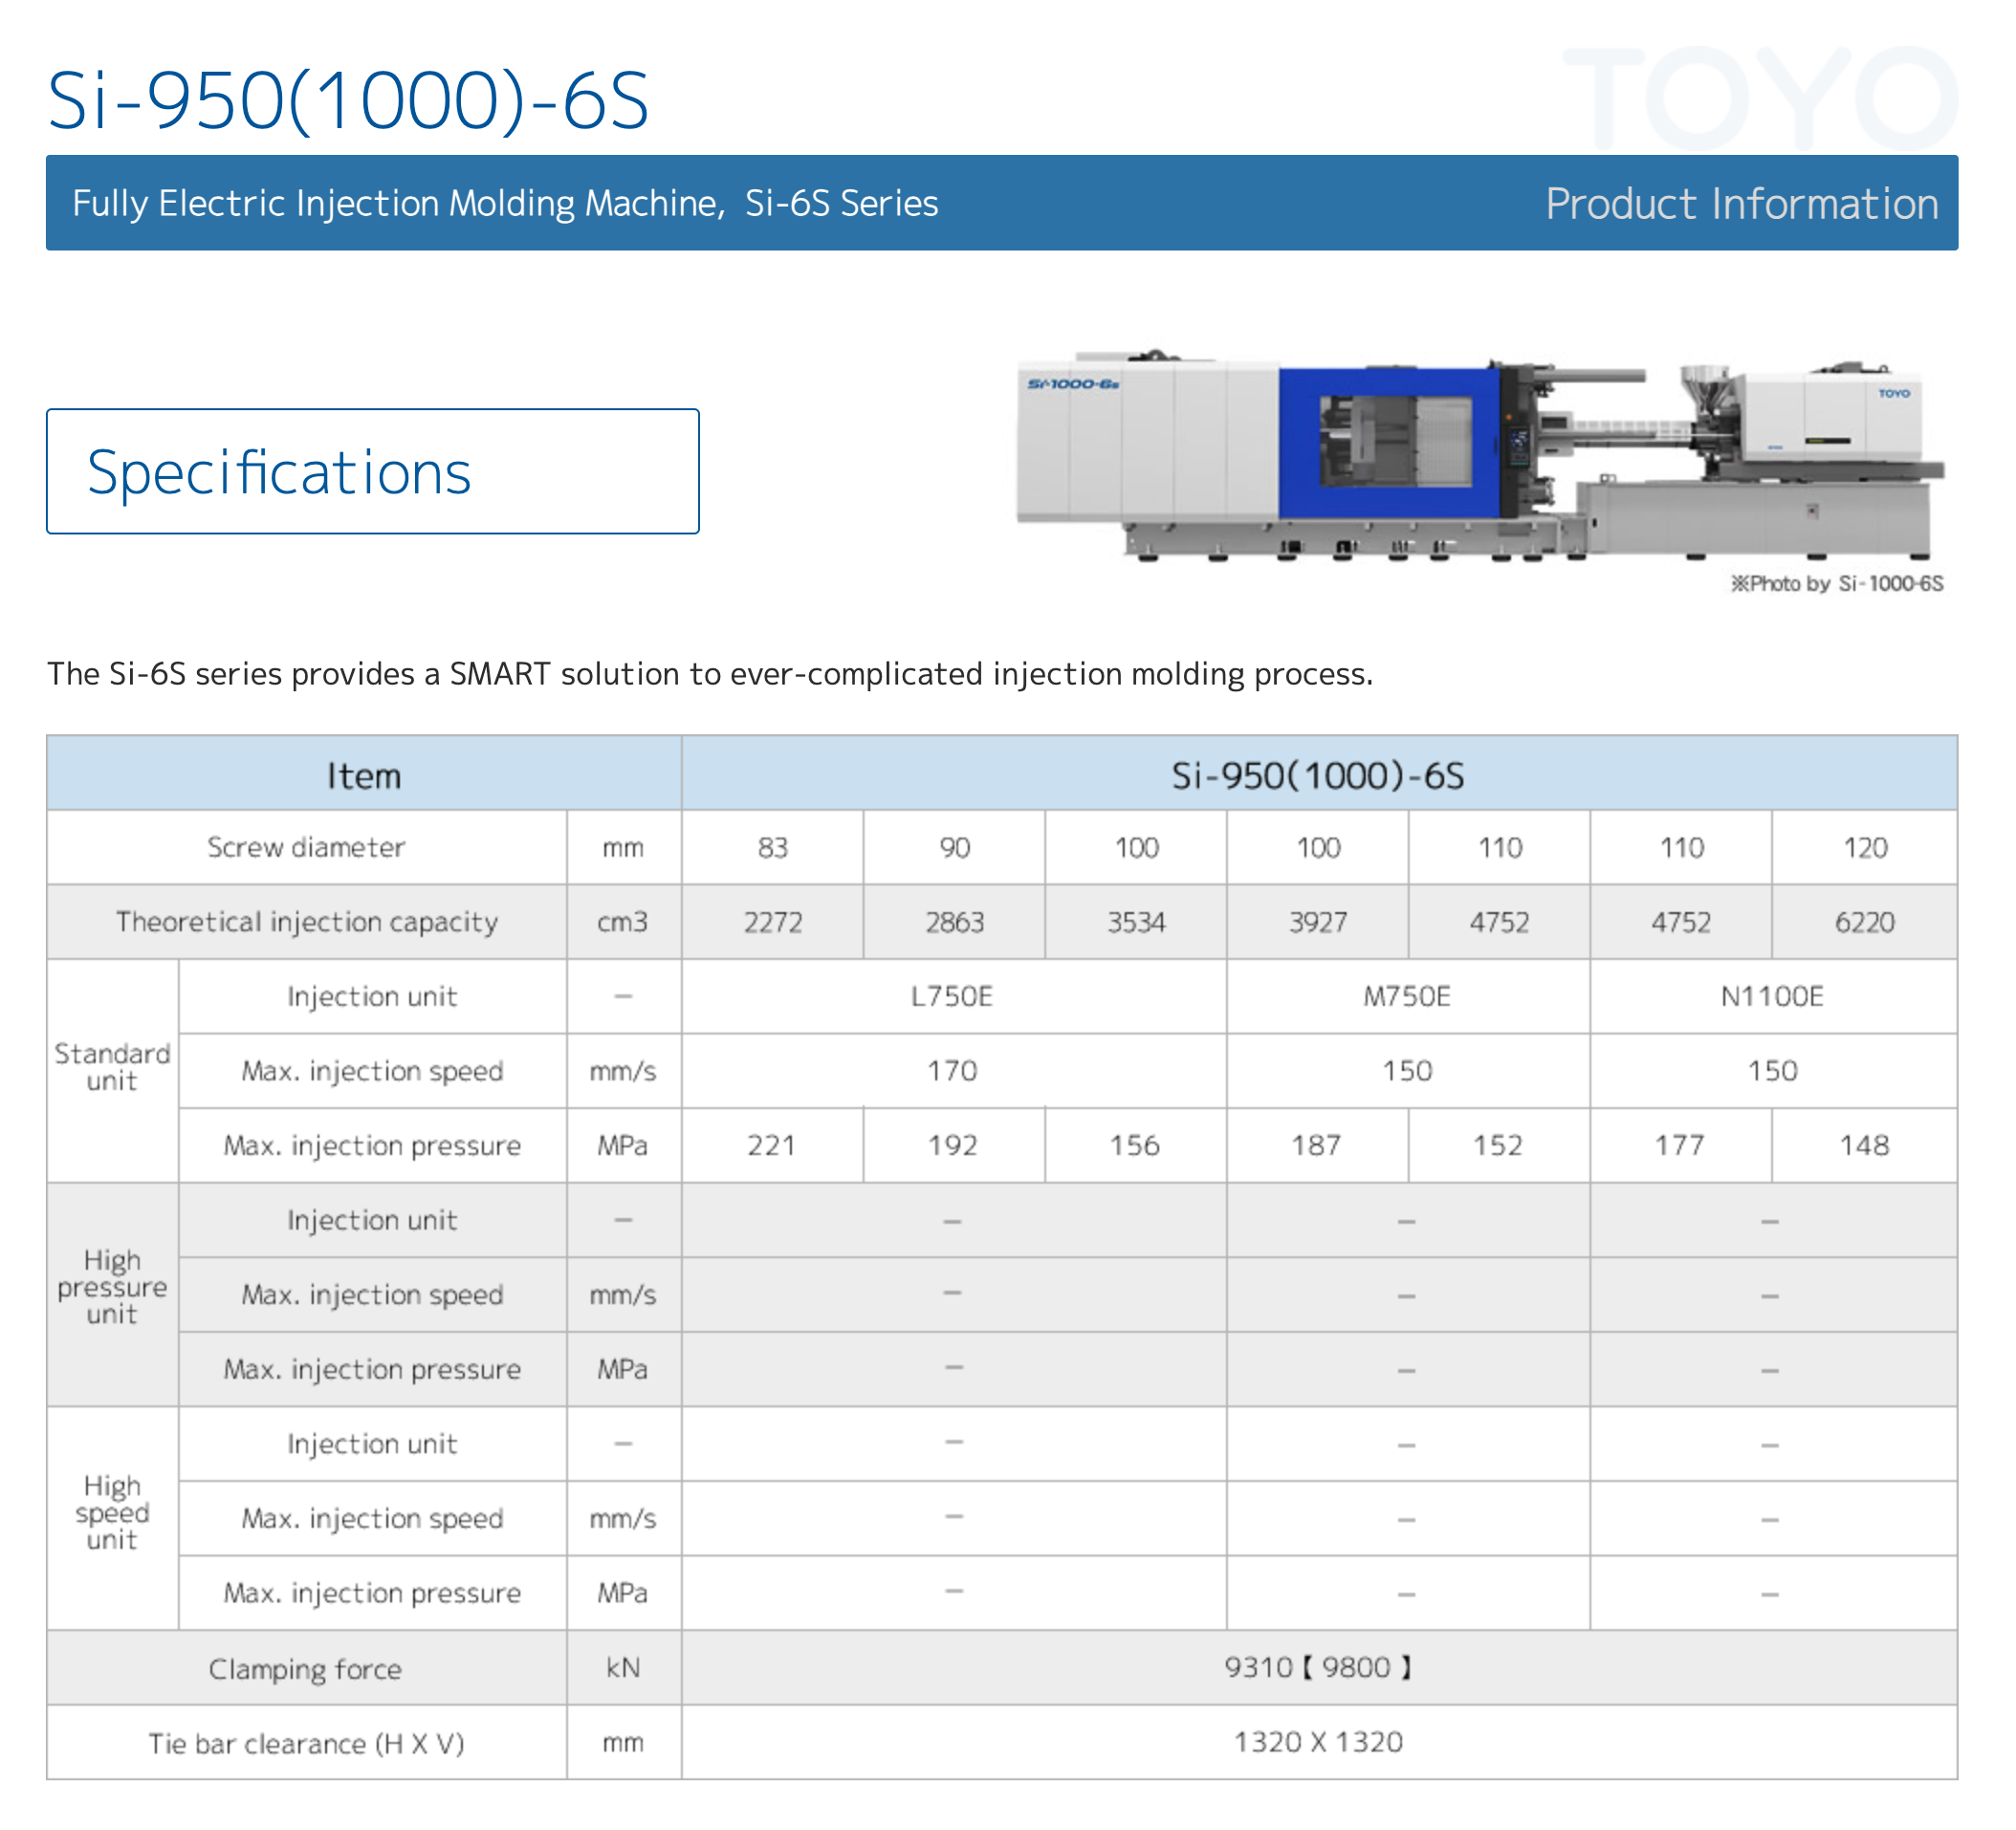
Task: Click injection capacity value 2863
Action: click(954, 922)
